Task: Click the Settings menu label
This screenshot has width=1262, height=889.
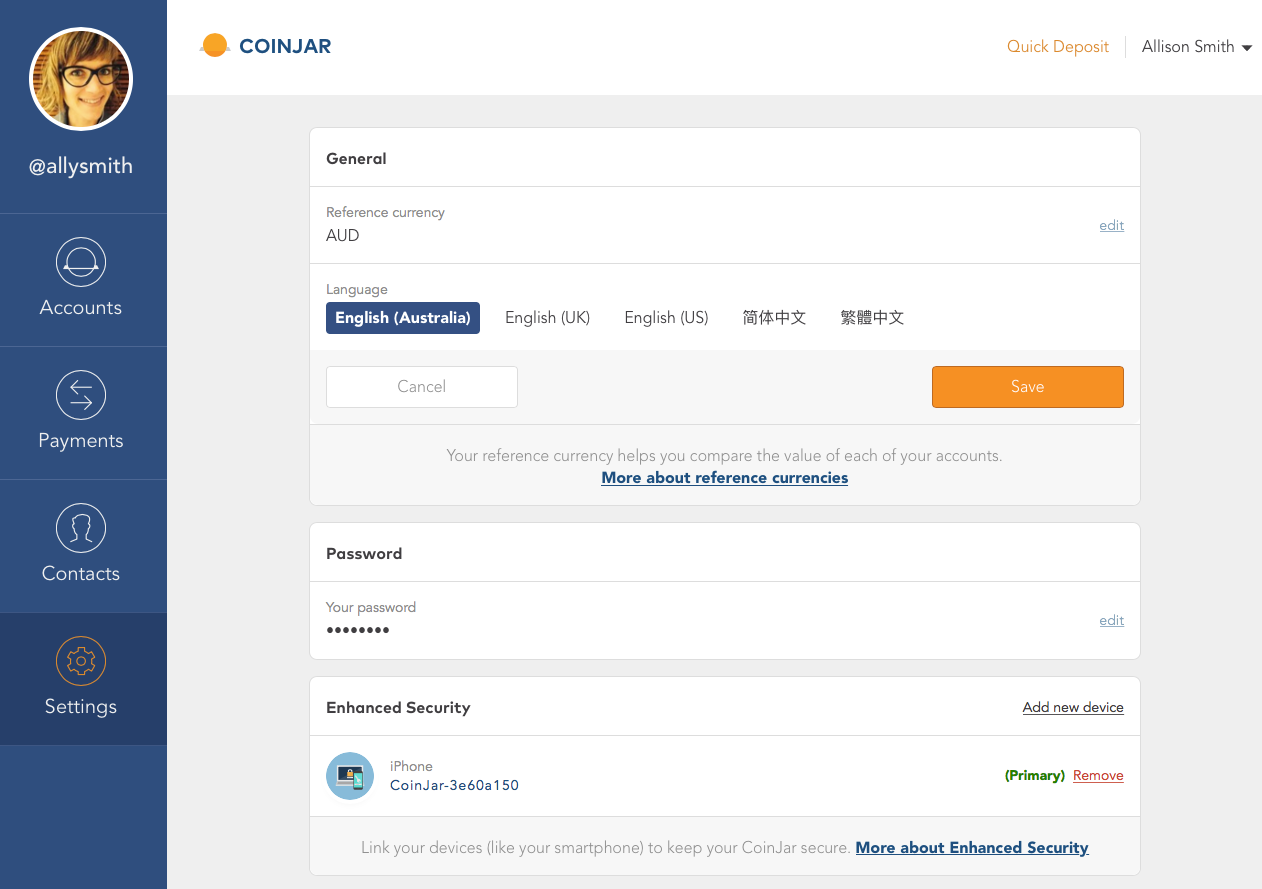Action: click(x=81, y=707)
